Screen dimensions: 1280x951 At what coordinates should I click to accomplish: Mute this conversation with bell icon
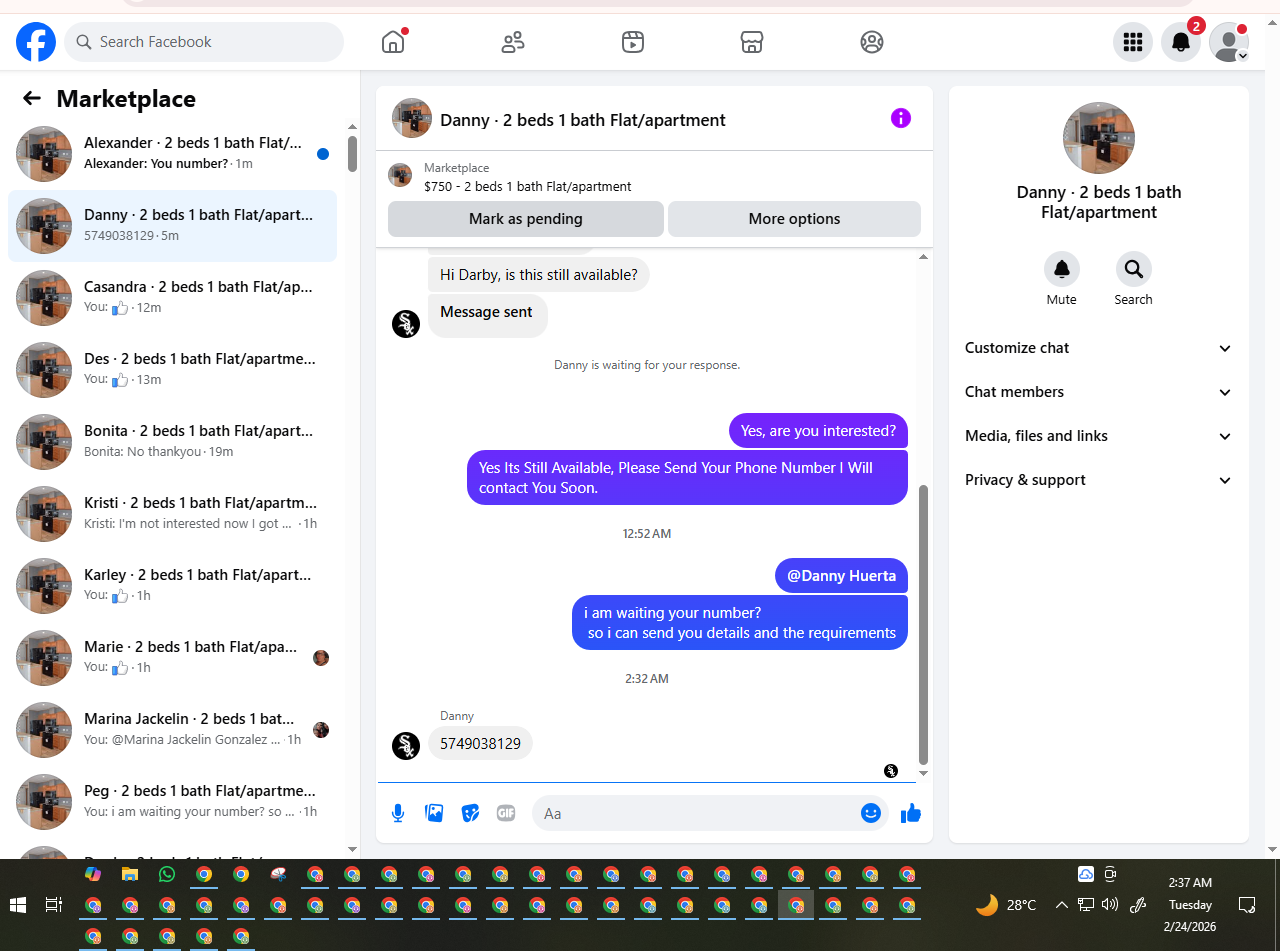pyautogui.click(x=1062, y=269)
